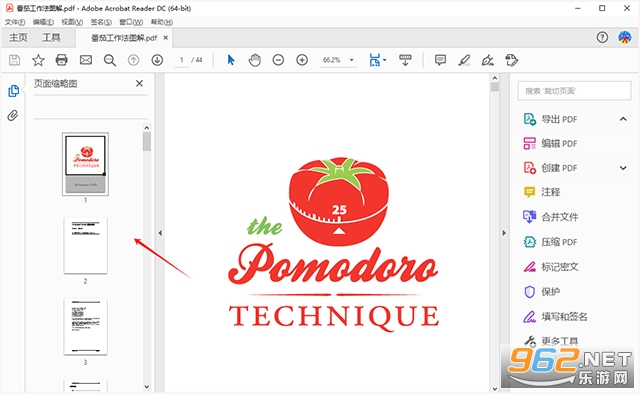Open the 帮助 menu
The image size is (640, 394).
(162, 22)
